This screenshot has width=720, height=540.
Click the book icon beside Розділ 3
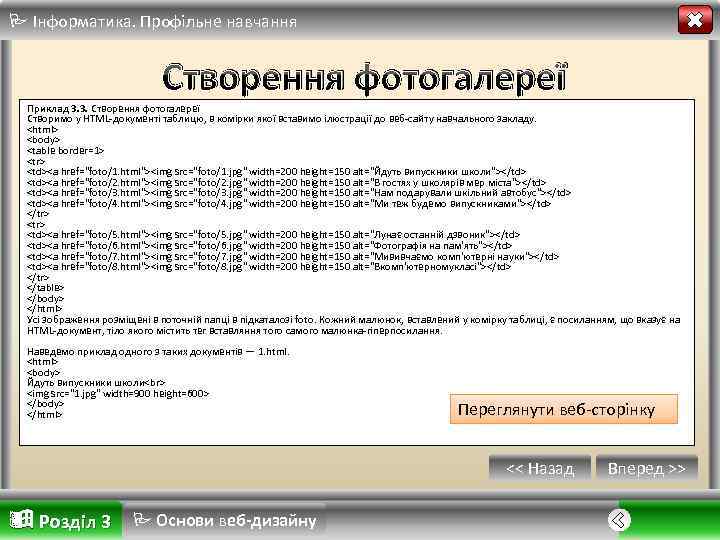point(22,519)
